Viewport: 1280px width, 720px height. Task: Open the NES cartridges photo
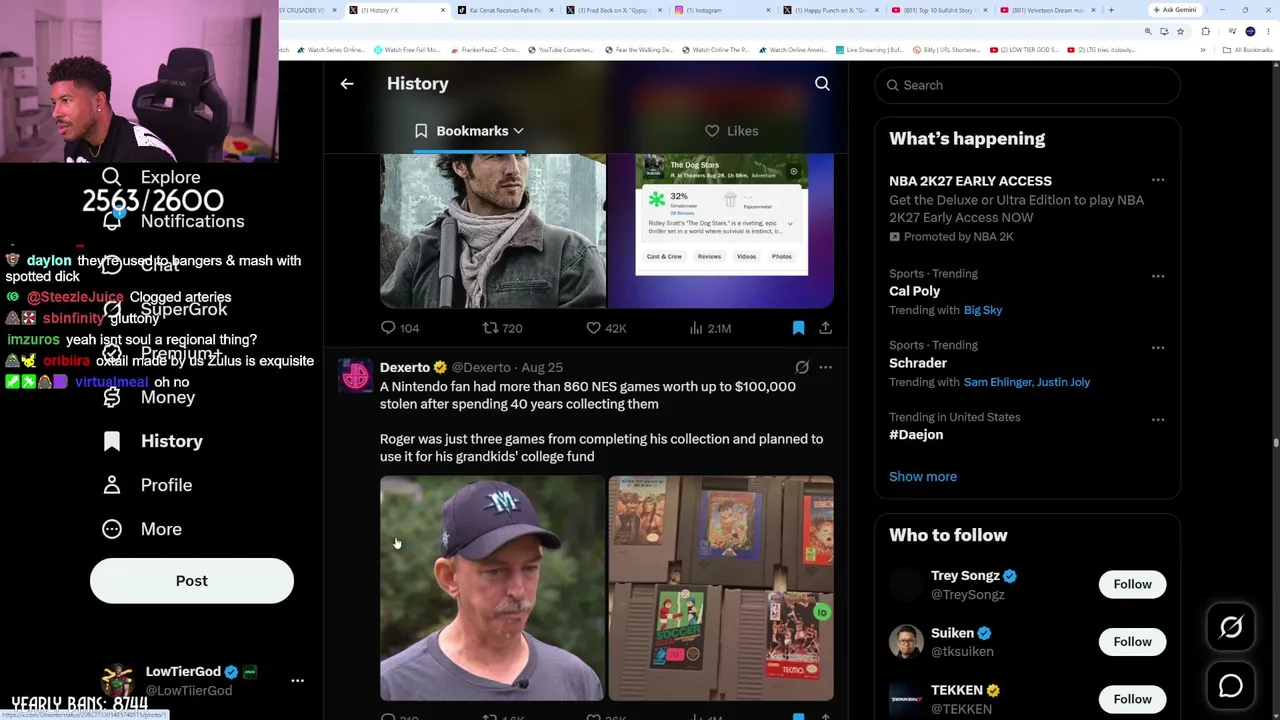pos(721,588)
